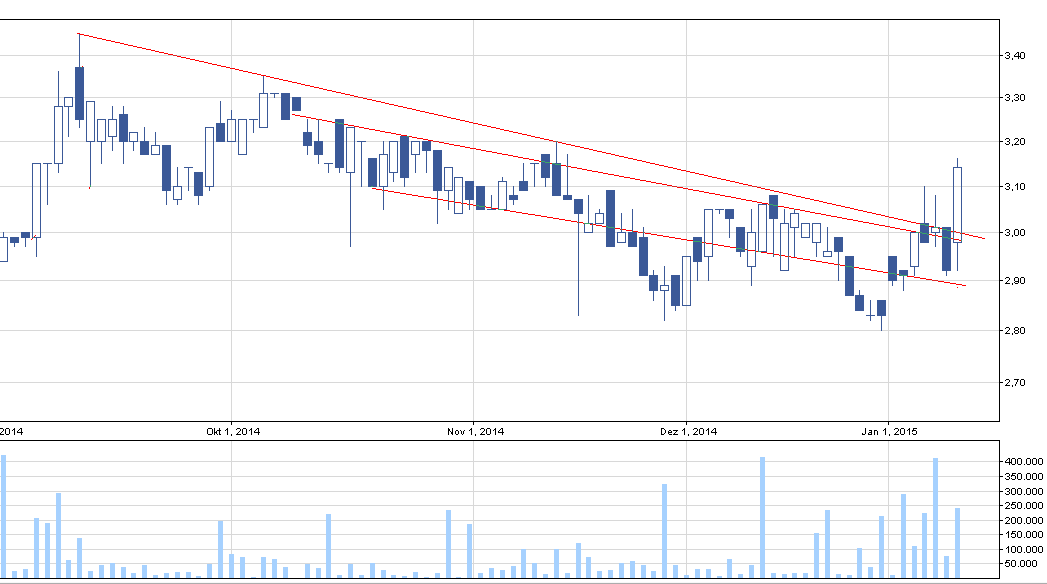Click the 3,40 price axis label

1013,56
